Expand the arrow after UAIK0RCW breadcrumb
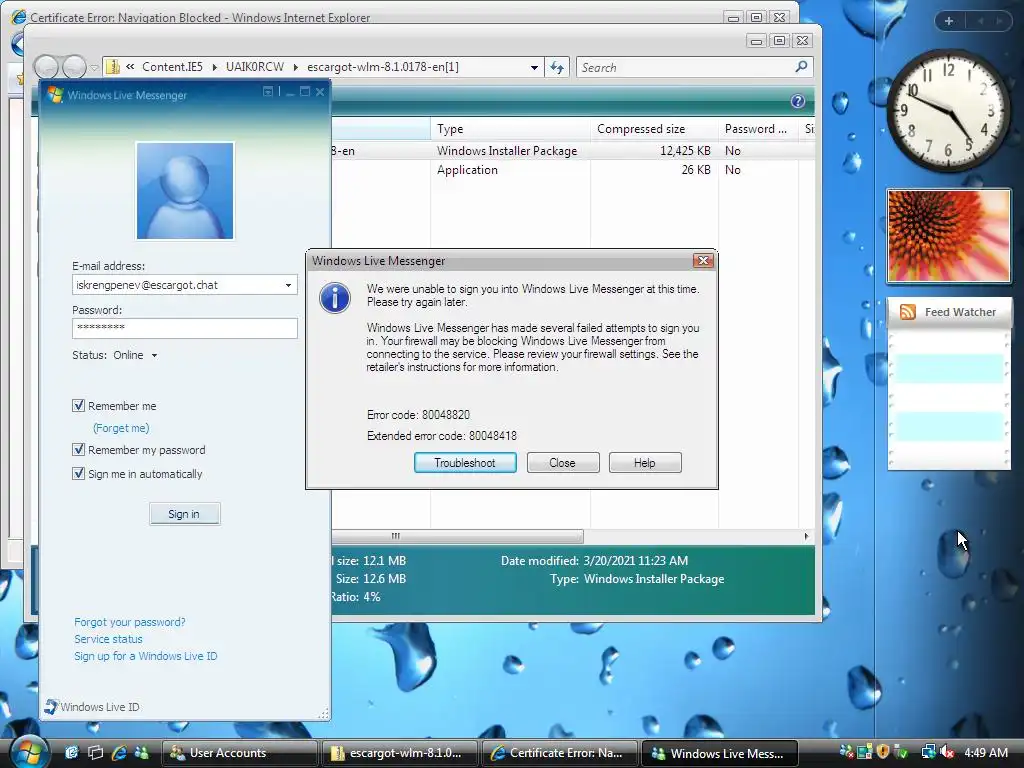Screen dimensions: 1024x768 [296, 67]
